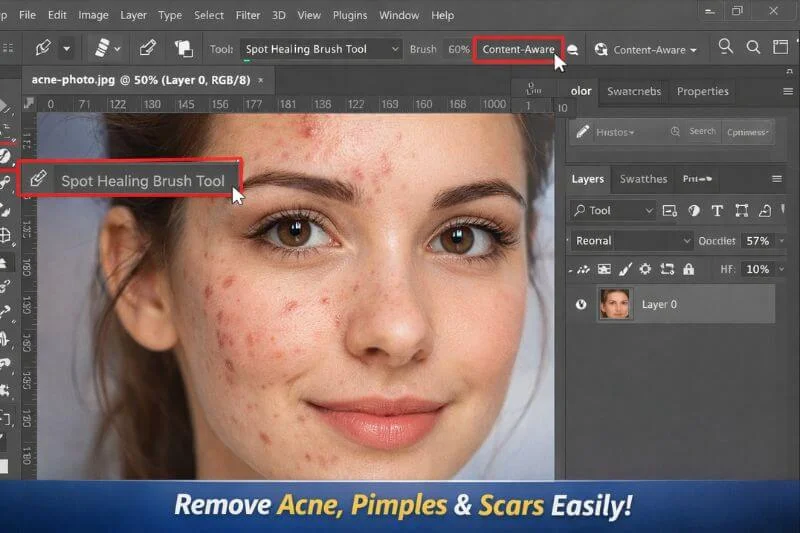800x533 pixels.
Task: Open the File menu
Action: pos(28,15)
